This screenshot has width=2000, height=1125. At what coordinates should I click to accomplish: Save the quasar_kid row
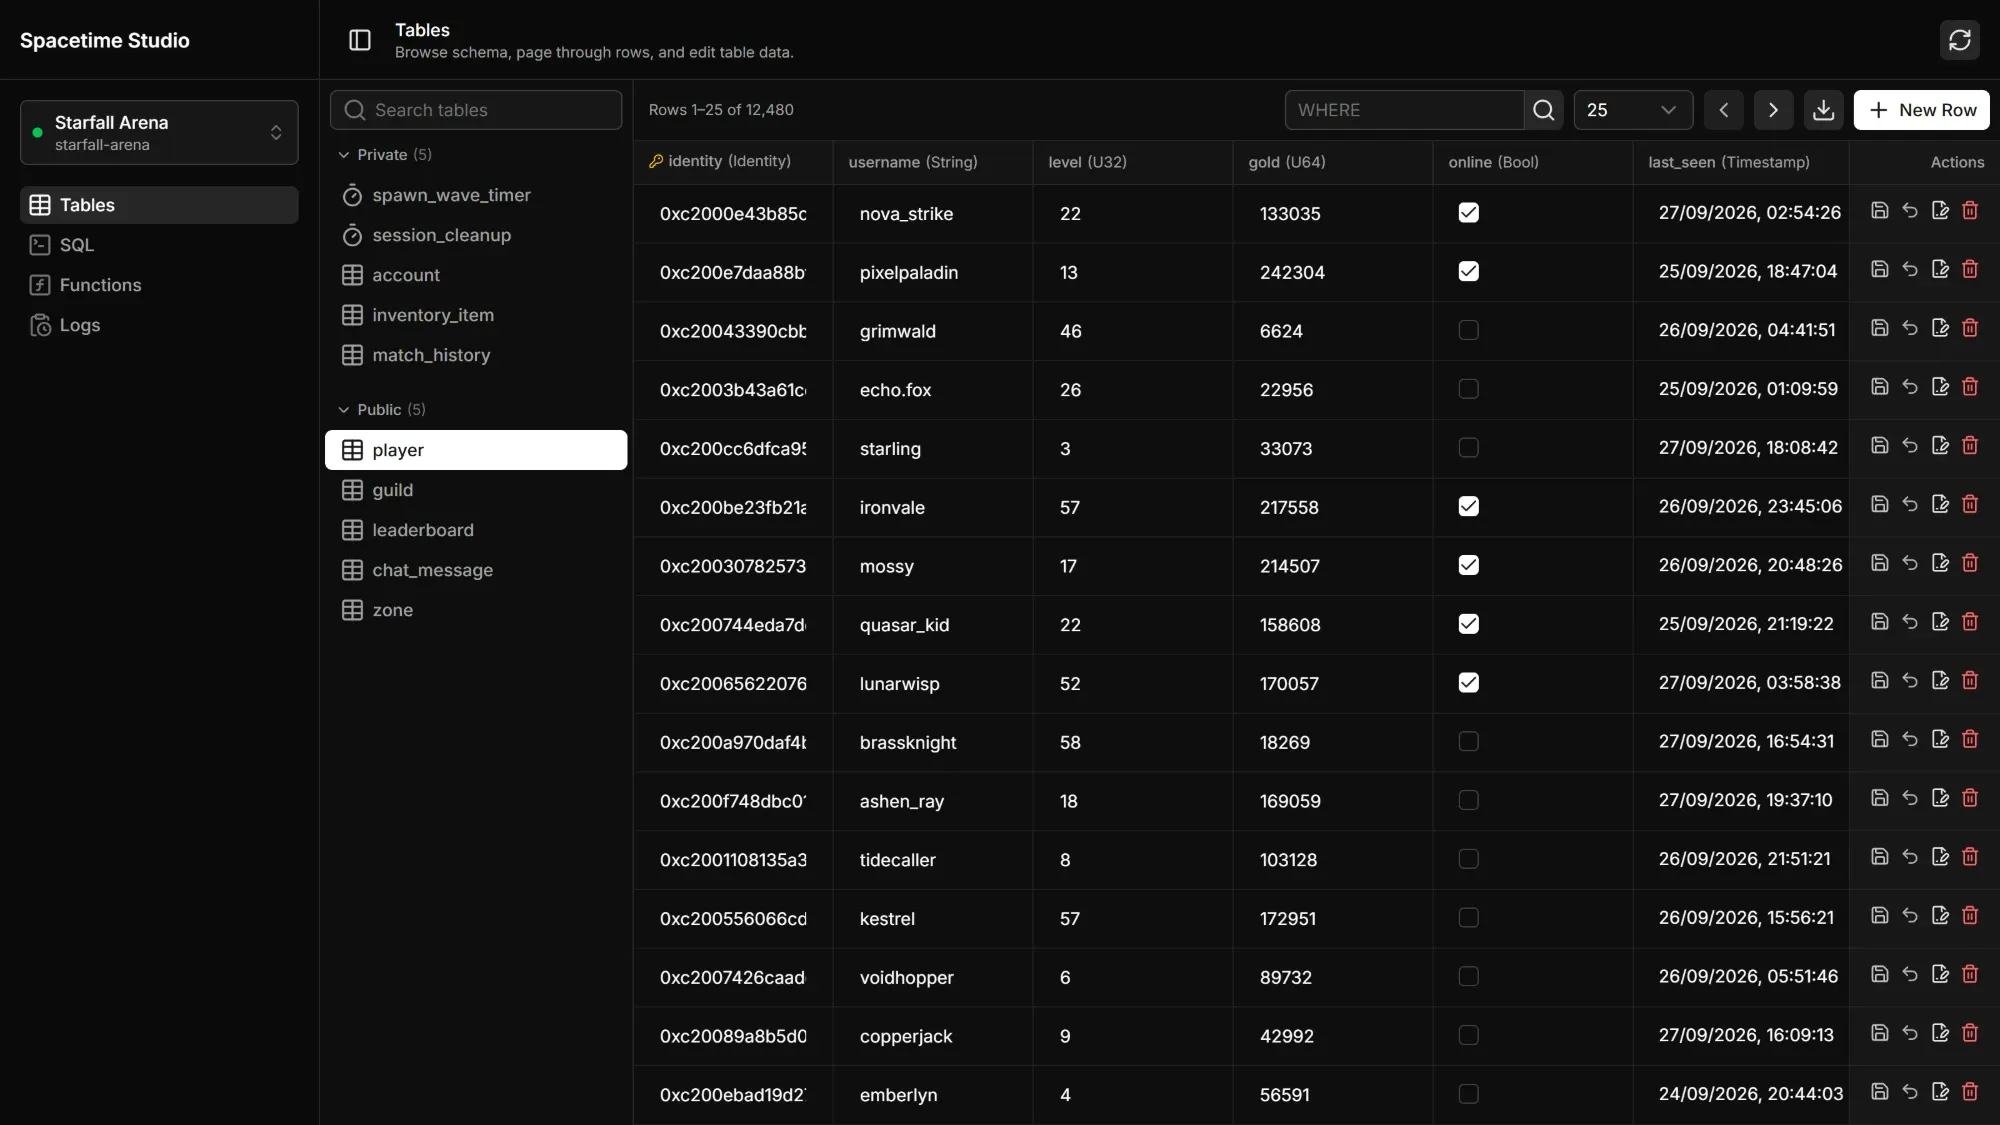(x=1879, y=622)
